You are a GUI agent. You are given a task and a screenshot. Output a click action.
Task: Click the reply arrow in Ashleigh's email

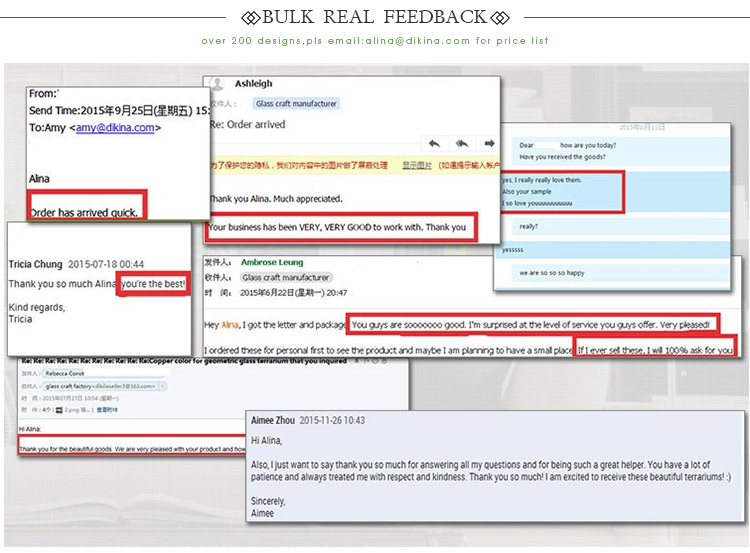435,143
